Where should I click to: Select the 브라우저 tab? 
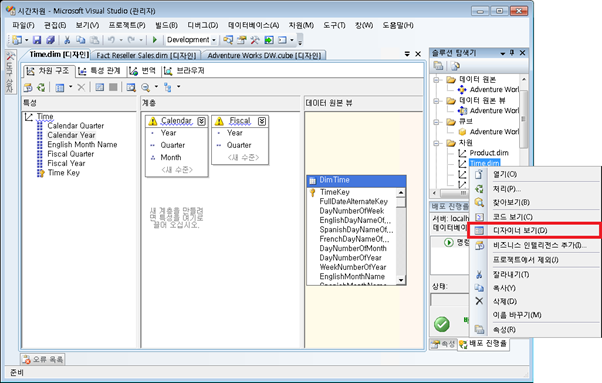(x=184, y=71)
